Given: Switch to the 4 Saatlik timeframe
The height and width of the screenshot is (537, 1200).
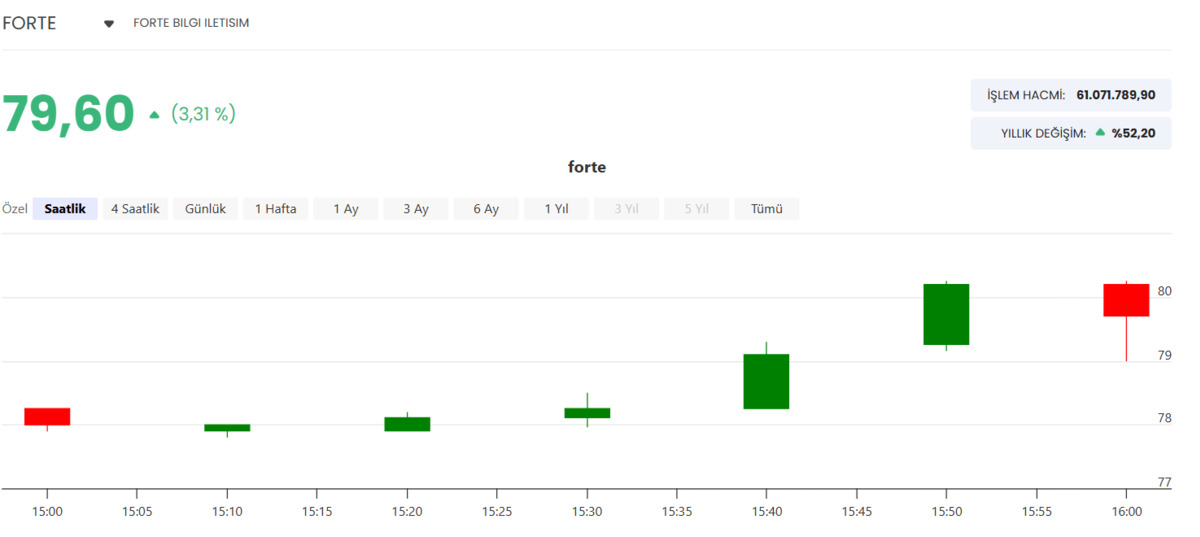Looking at the screenshot, I should [x=135, y=209].
